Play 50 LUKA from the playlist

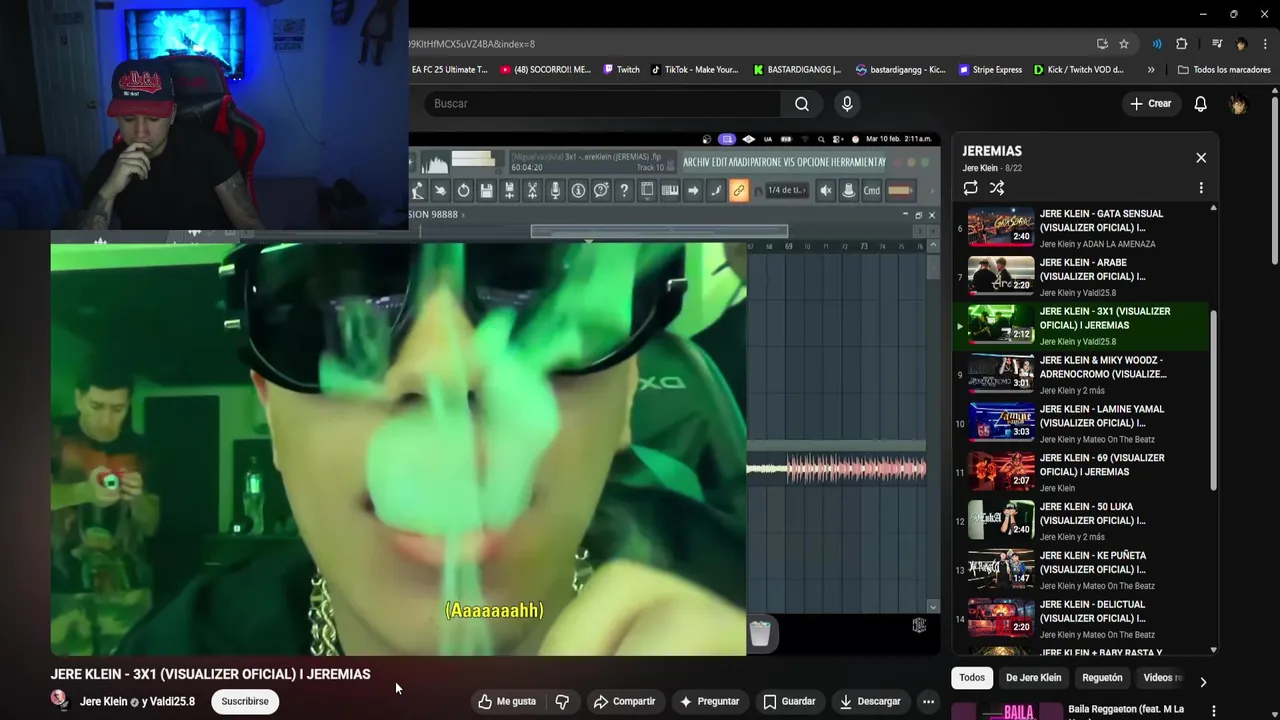point(1080,521)
